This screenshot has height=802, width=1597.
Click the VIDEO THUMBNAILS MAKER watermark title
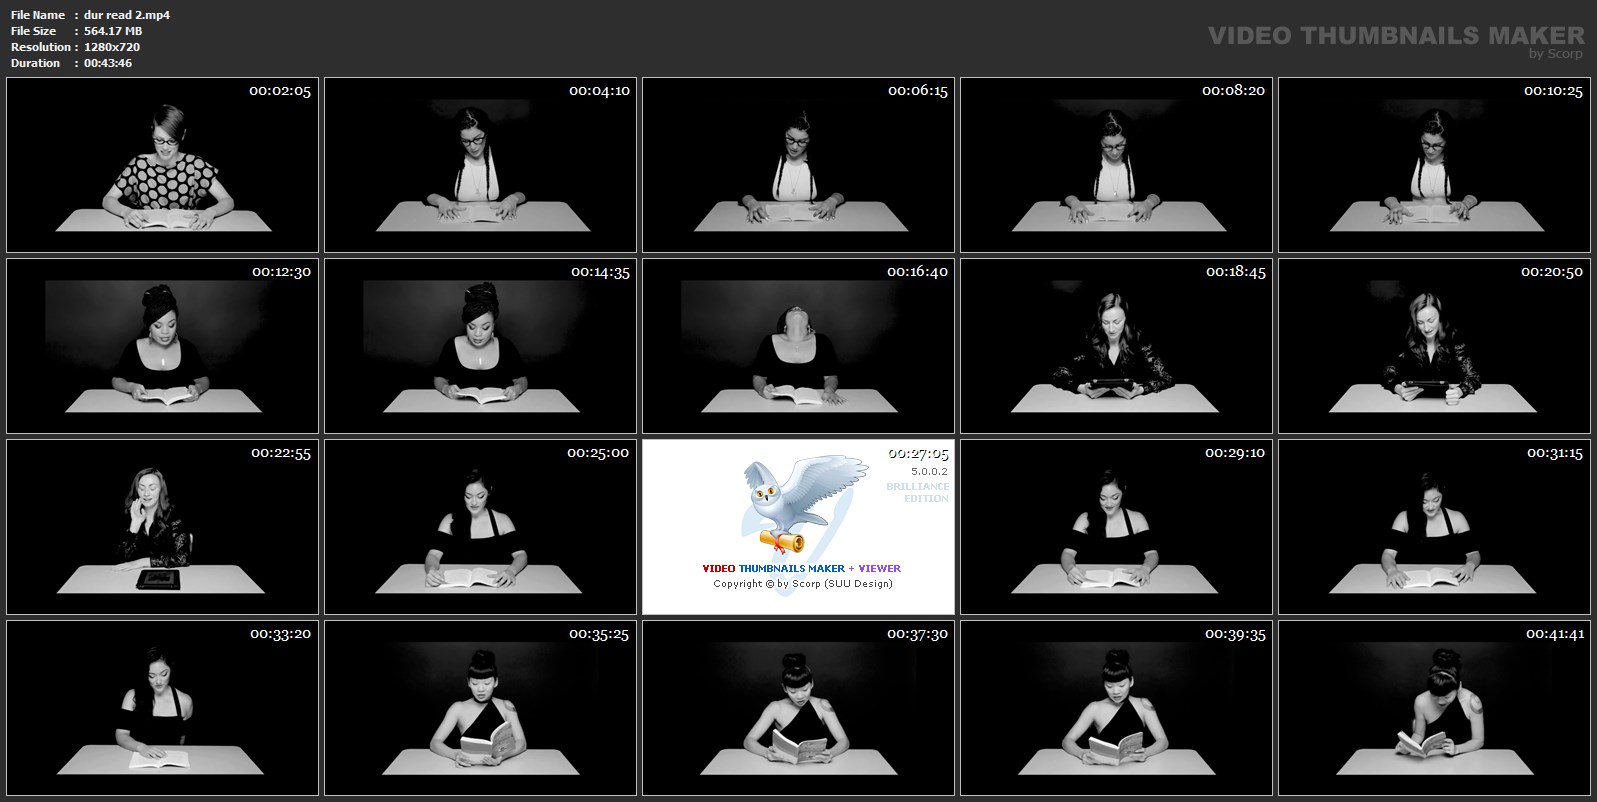click(x=1395, y=35)
